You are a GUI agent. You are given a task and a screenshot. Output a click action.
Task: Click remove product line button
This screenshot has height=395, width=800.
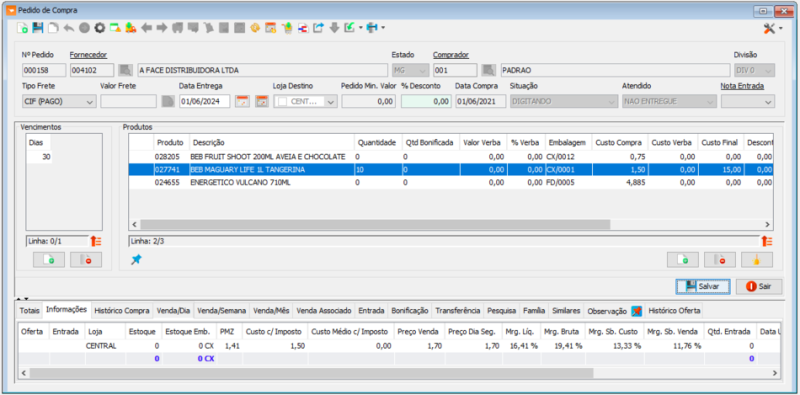(x=720, y=260)
